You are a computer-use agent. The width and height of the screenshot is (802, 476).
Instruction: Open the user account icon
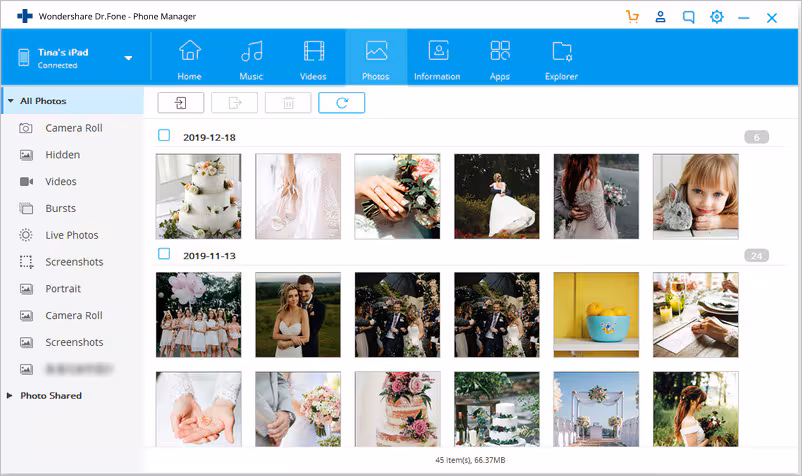point(660,17)
